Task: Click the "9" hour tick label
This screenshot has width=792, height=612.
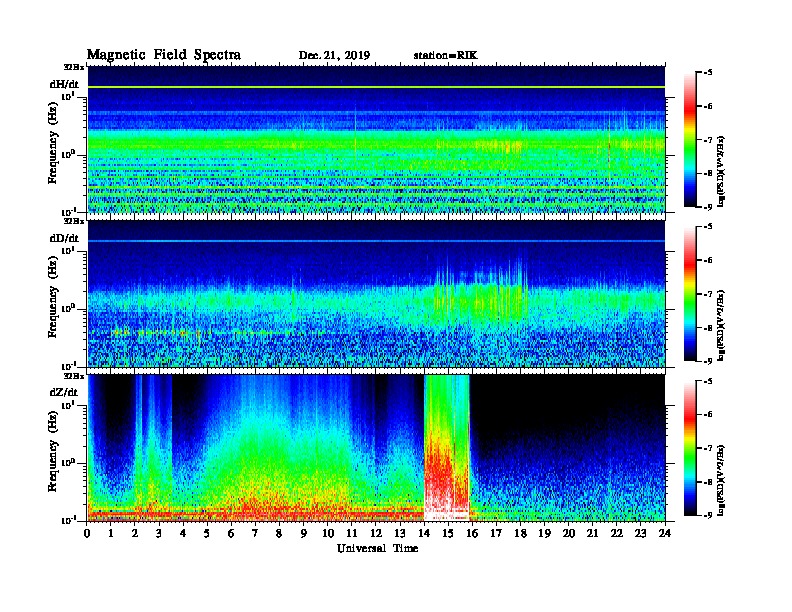Action: coord(304,533)
